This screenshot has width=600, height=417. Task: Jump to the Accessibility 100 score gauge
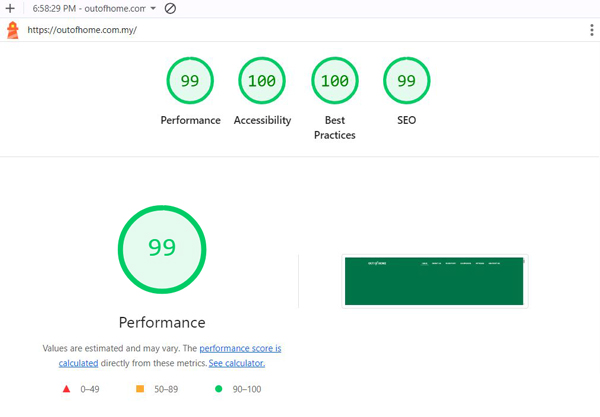[x=262, y=80]
